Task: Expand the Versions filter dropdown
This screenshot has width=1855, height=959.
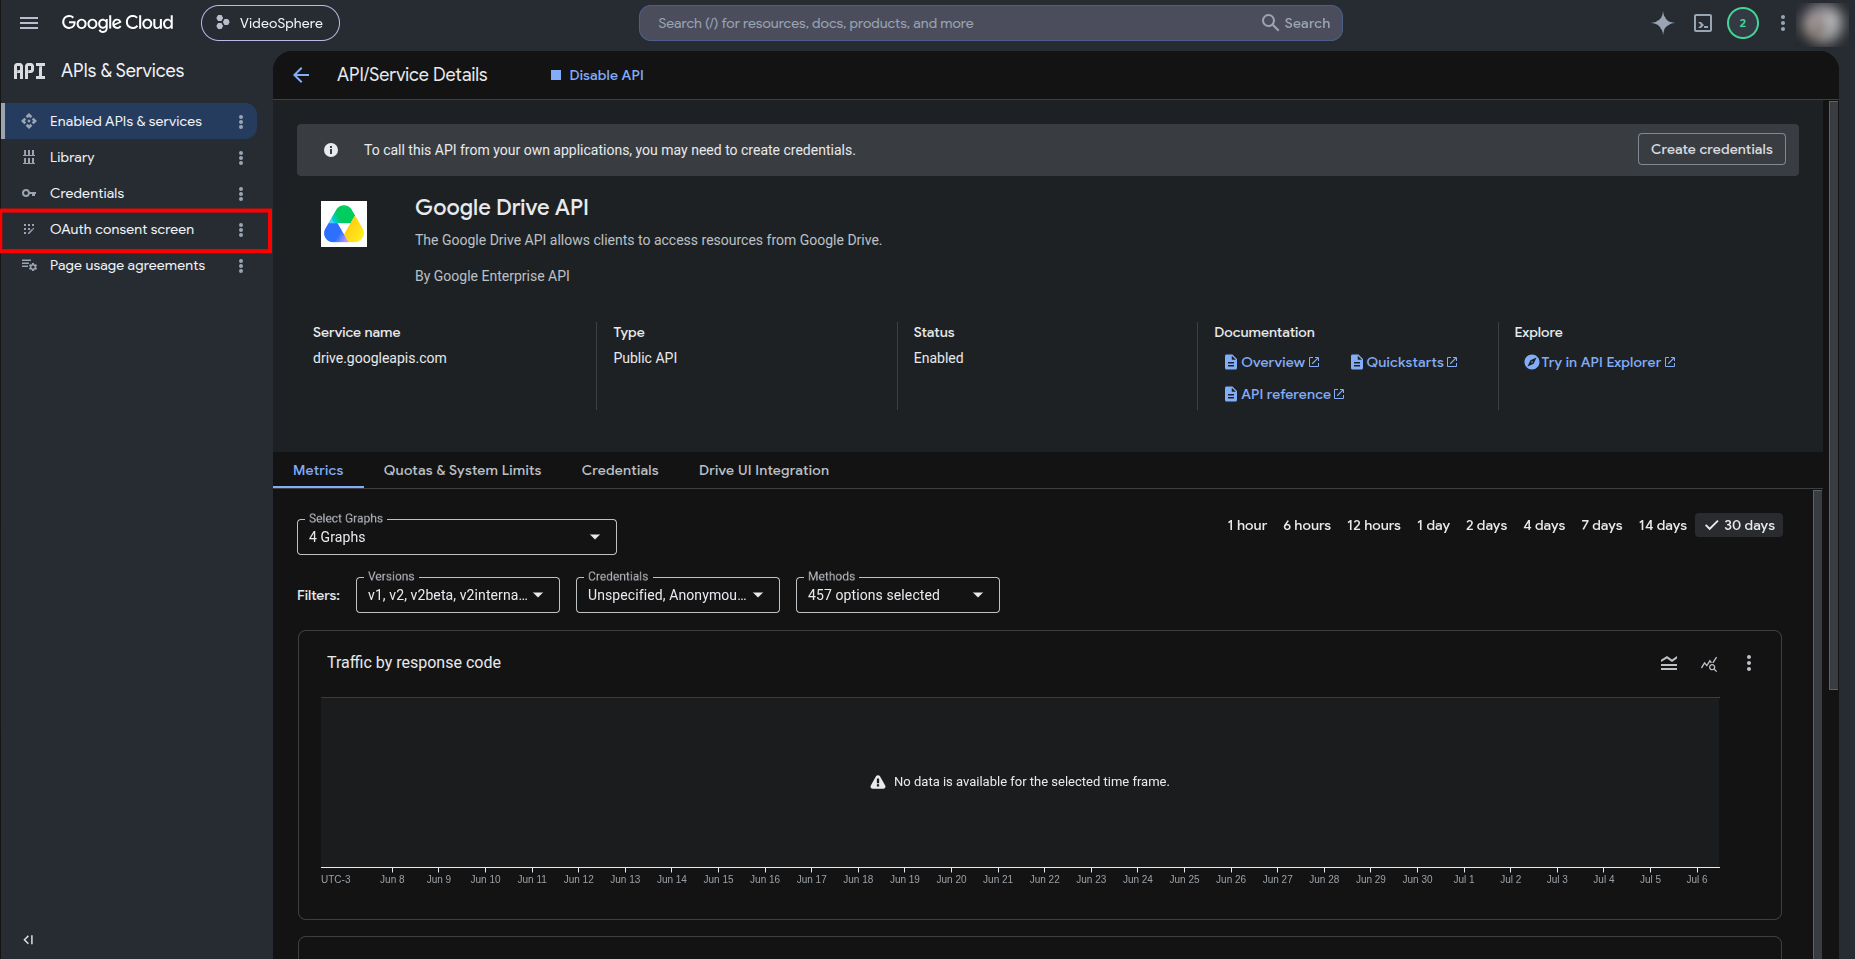Action: pos(458,595)
